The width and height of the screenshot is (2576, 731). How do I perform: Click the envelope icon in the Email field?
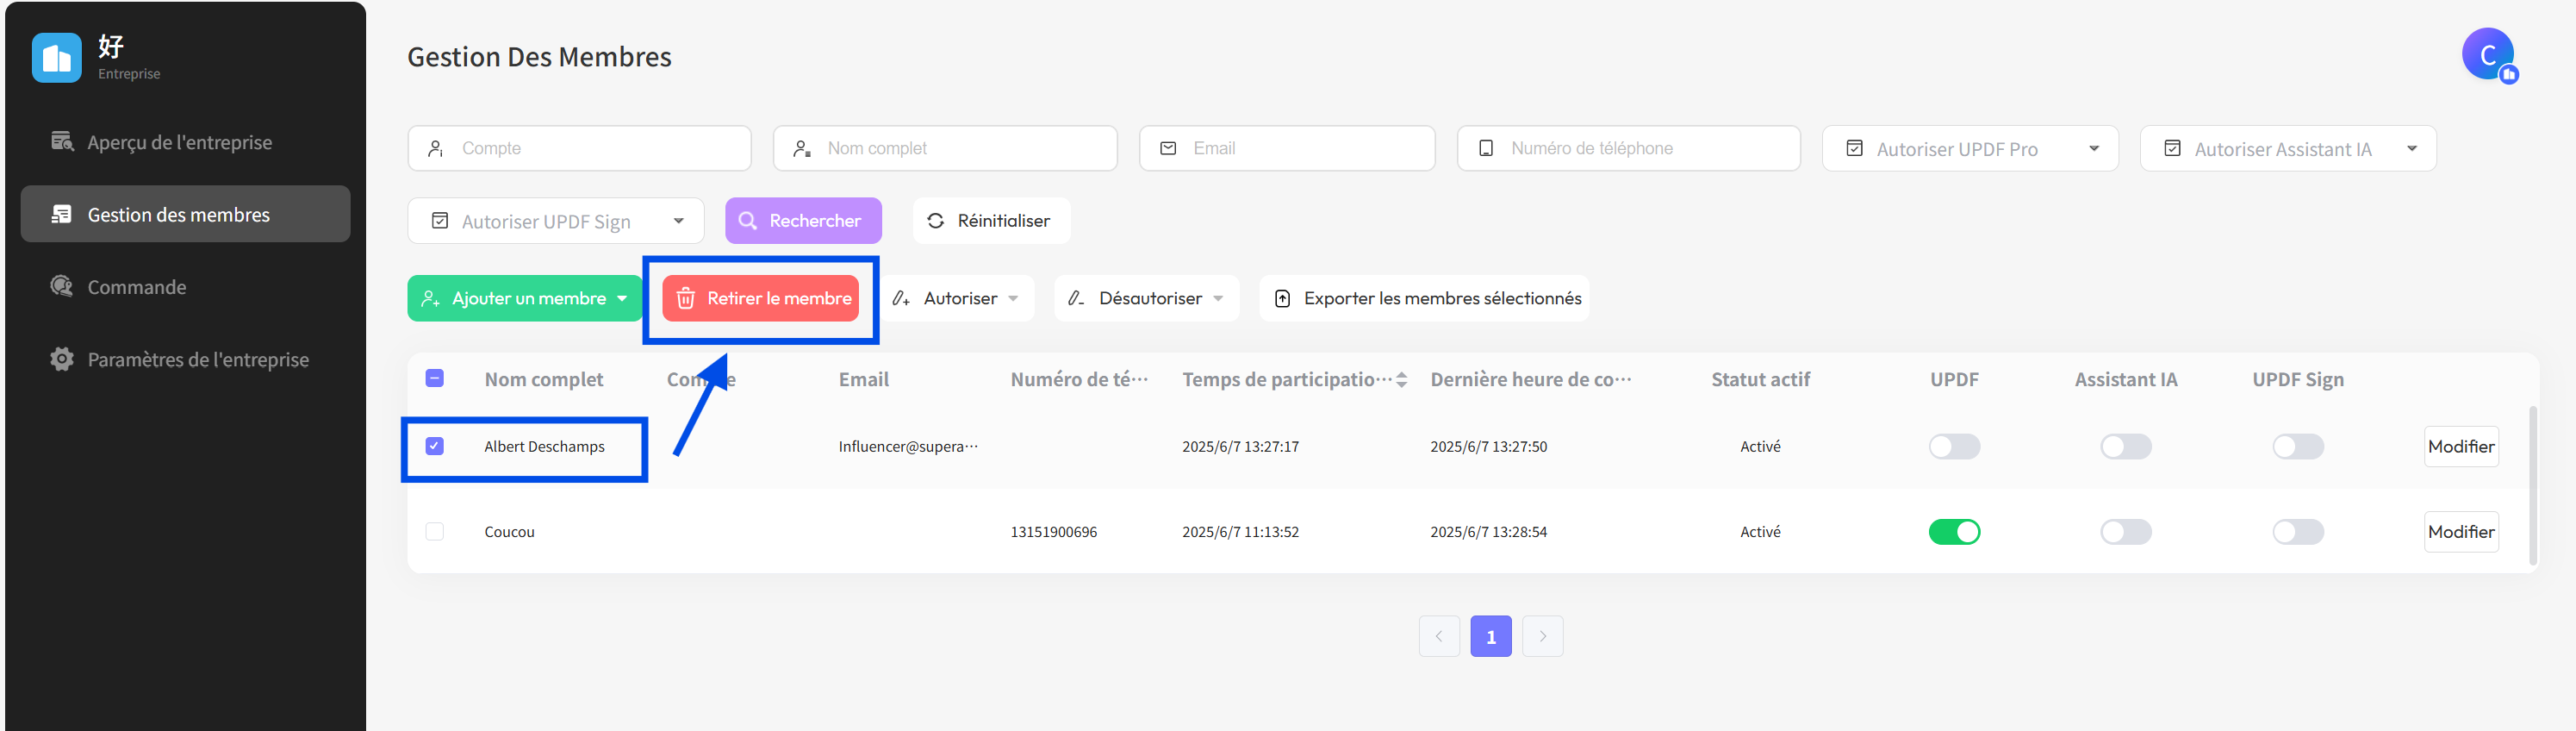[x=1168, y=148]
